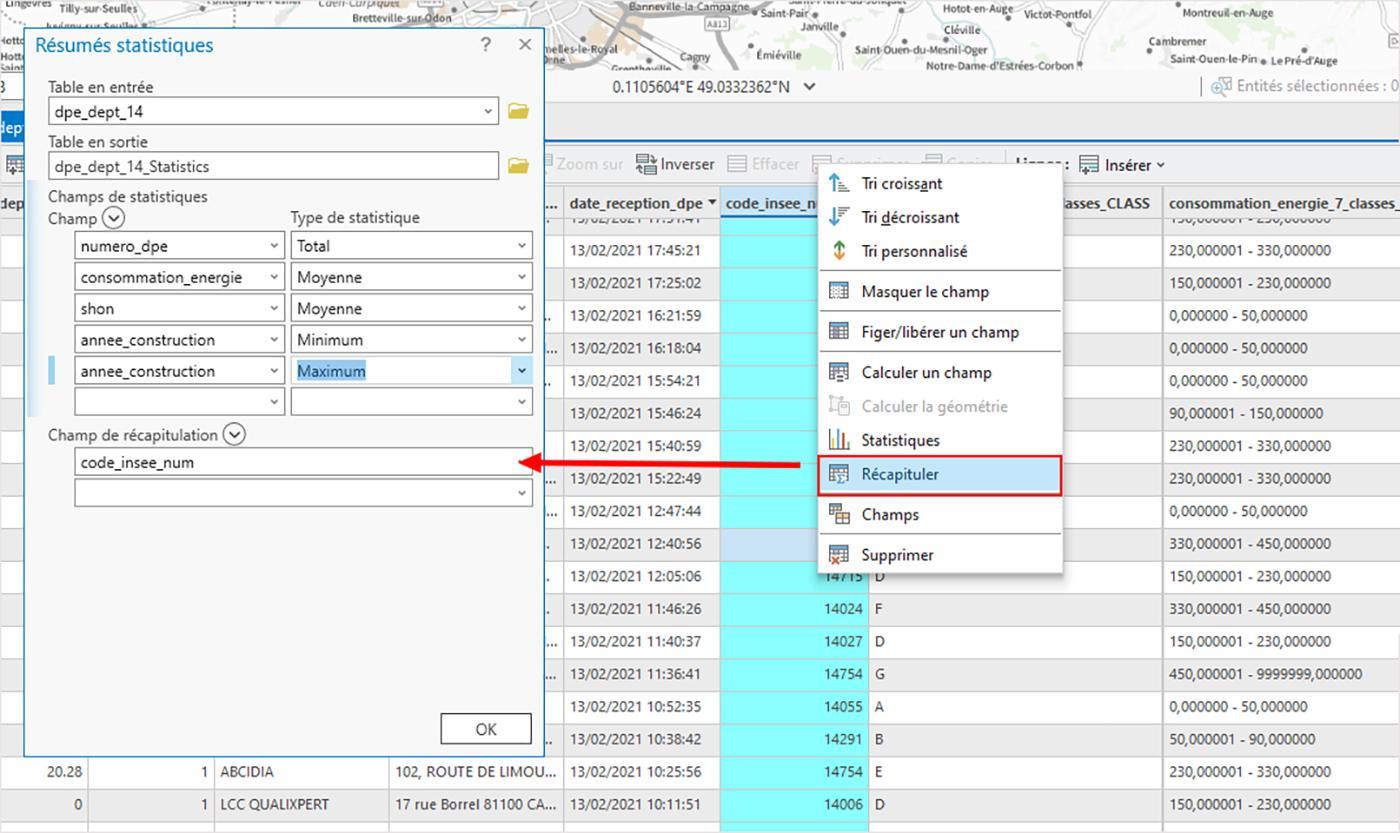
Task: Click the 450,000001 - 9999999,000000 cell
Action: tap(1282, 674)
